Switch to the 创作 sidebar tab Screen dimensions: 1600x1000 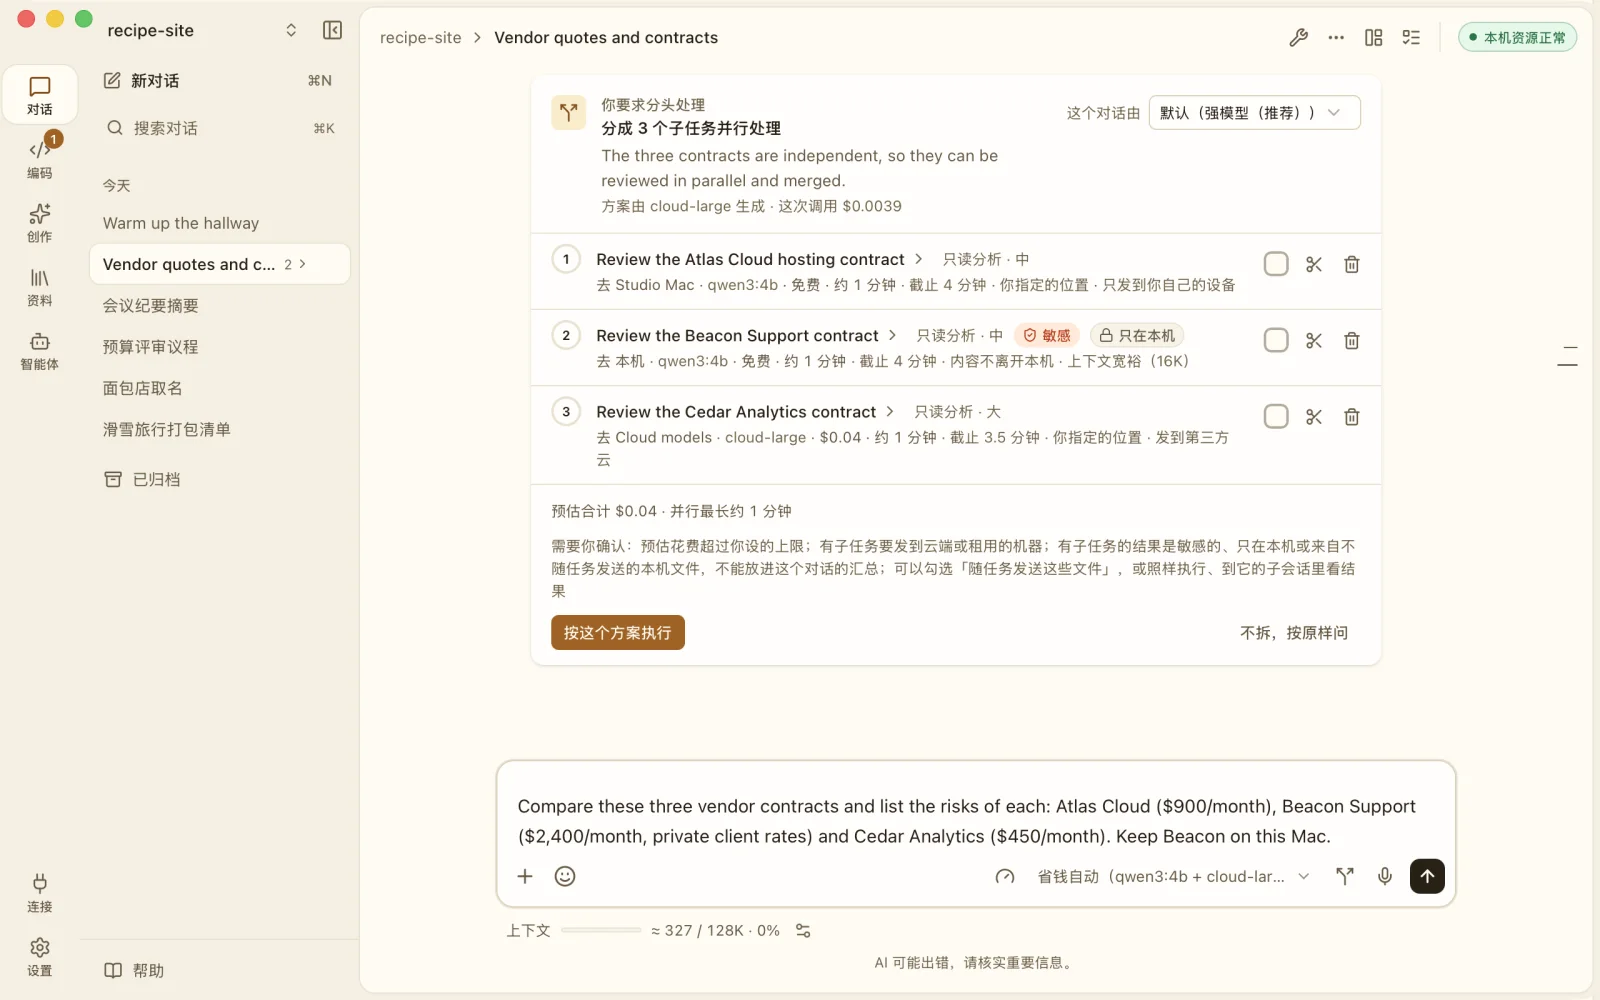click(x=40, y=223)
